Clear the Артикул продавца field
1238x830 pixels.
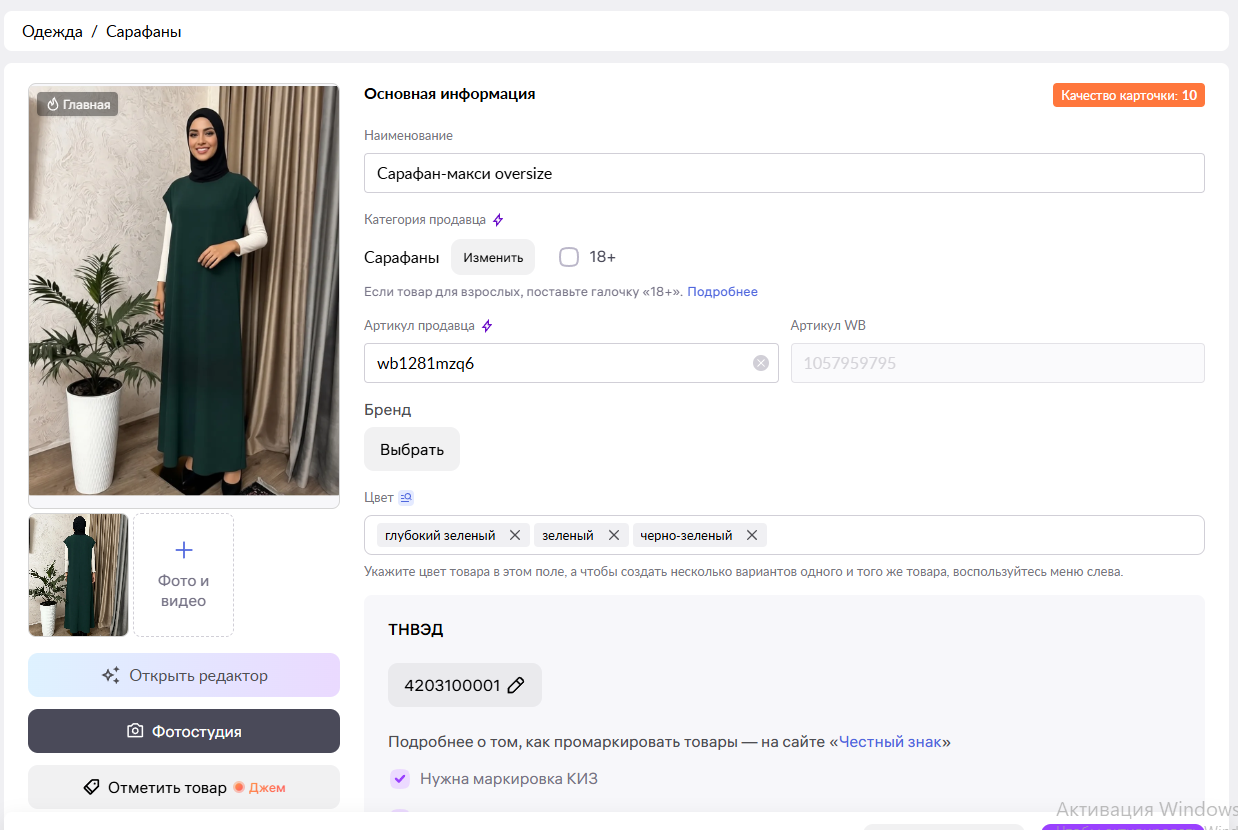pos(761,363)
